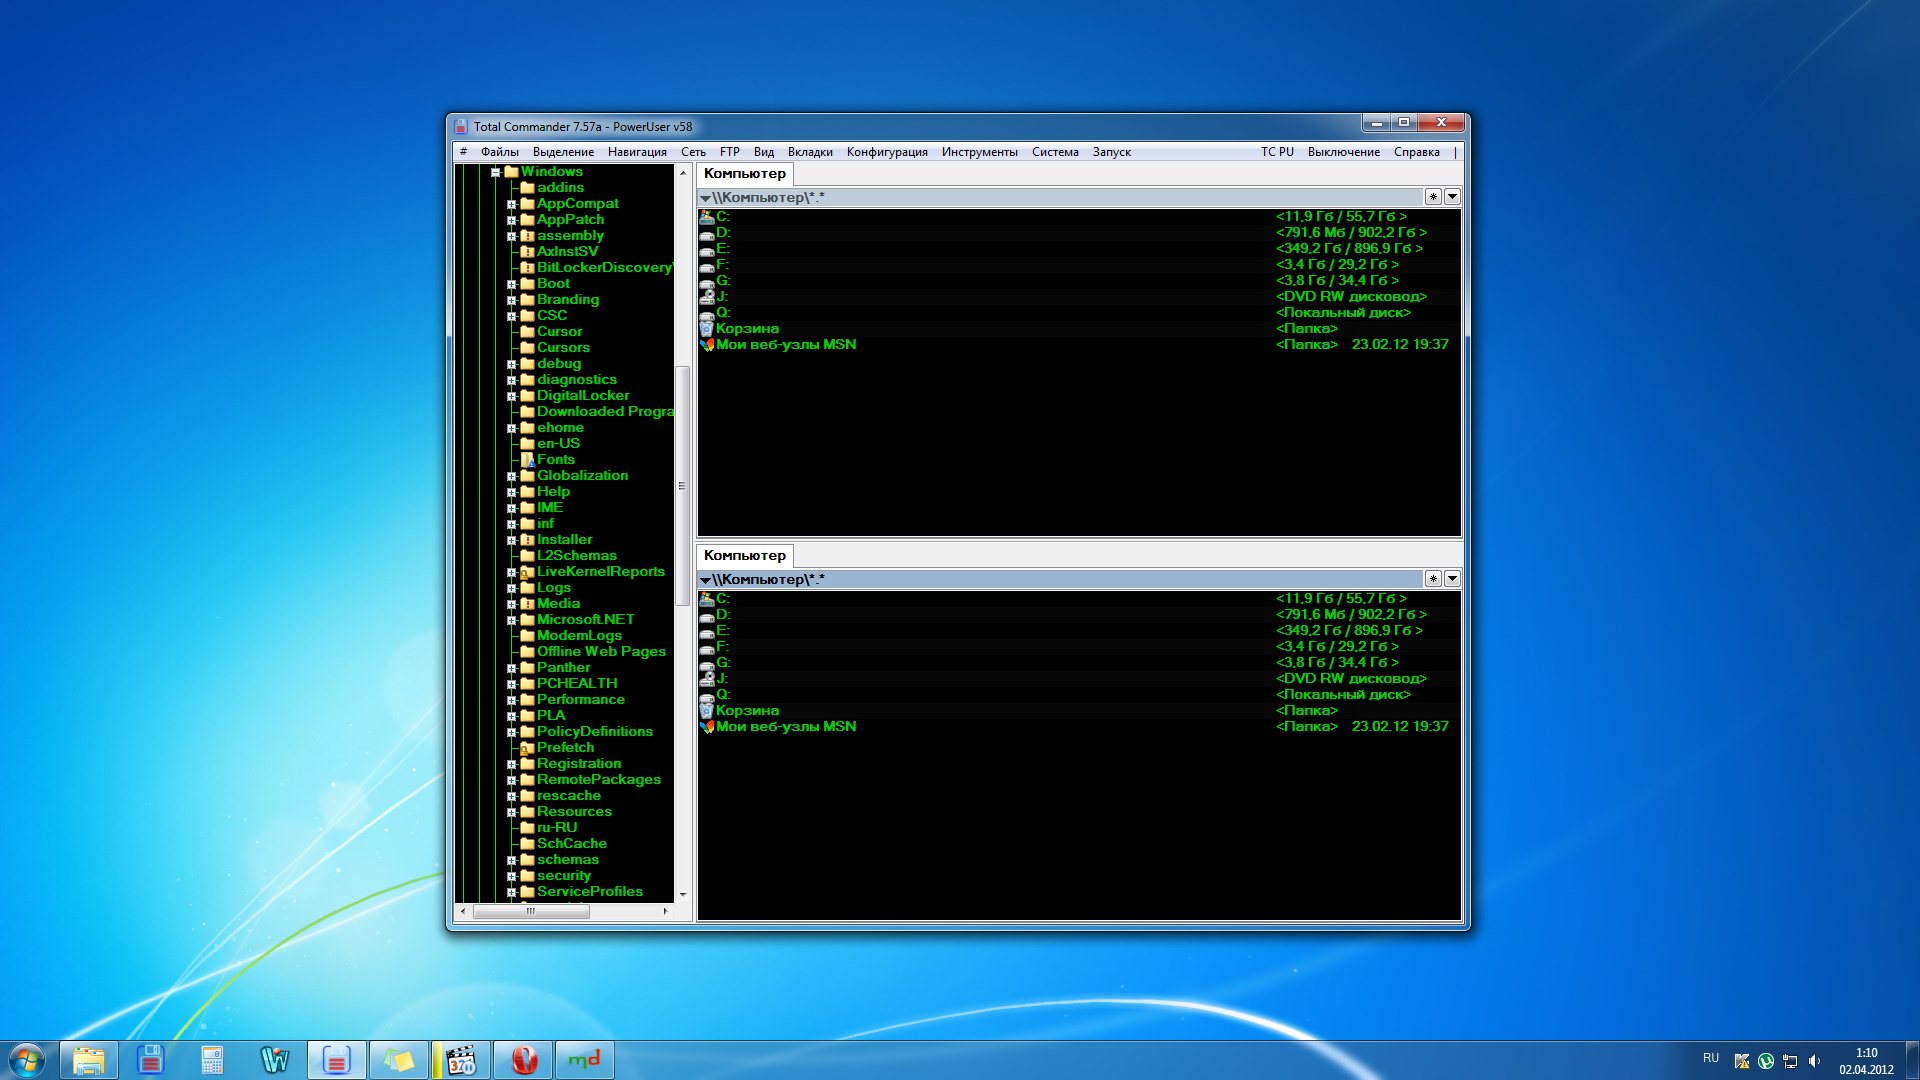The image size is (1920, 1080).
Task: Open lower panel path dropdown triangle
Action: [705, 580]
